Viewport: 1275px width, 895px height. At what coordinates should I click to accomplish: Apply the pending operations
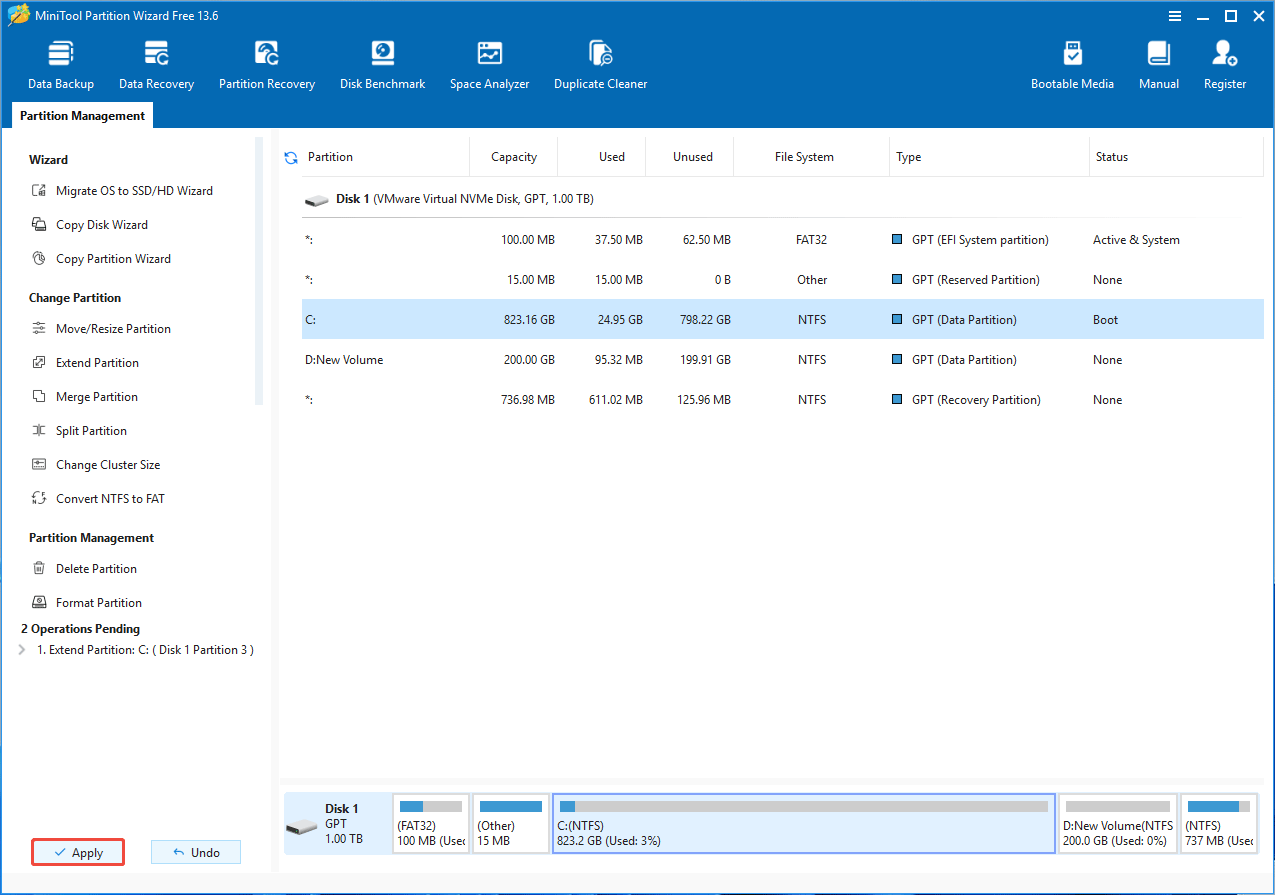click(78, 852)
